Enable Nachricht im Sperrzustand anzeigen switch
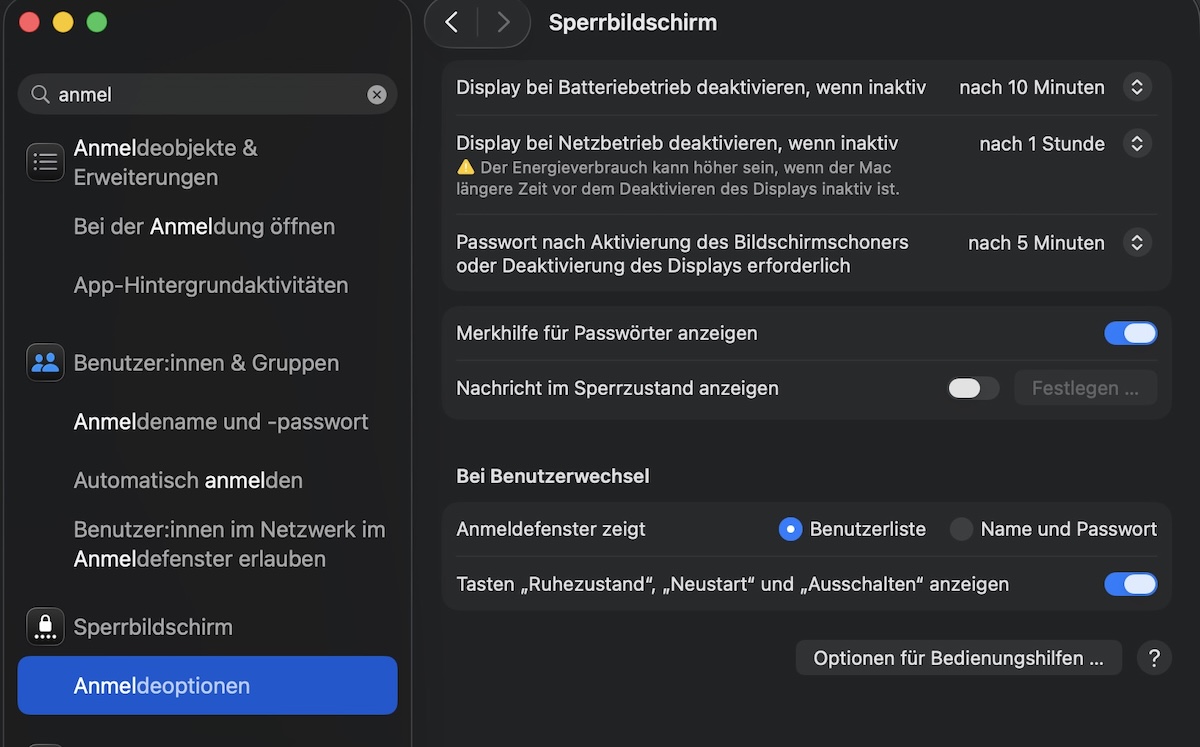Screen dimensions: 1200x747 973,388
